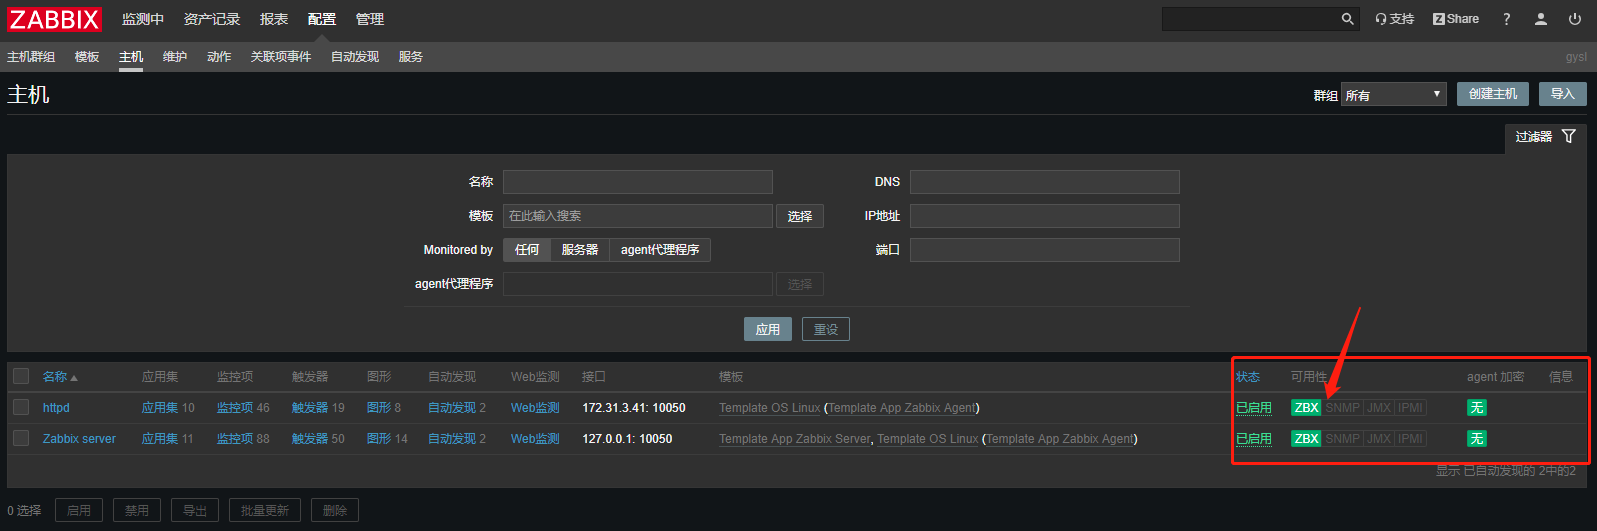Open the 群组 dropdown
Image resolution: width=1597 pixels, height=531 pixels.
point(1394,94)
